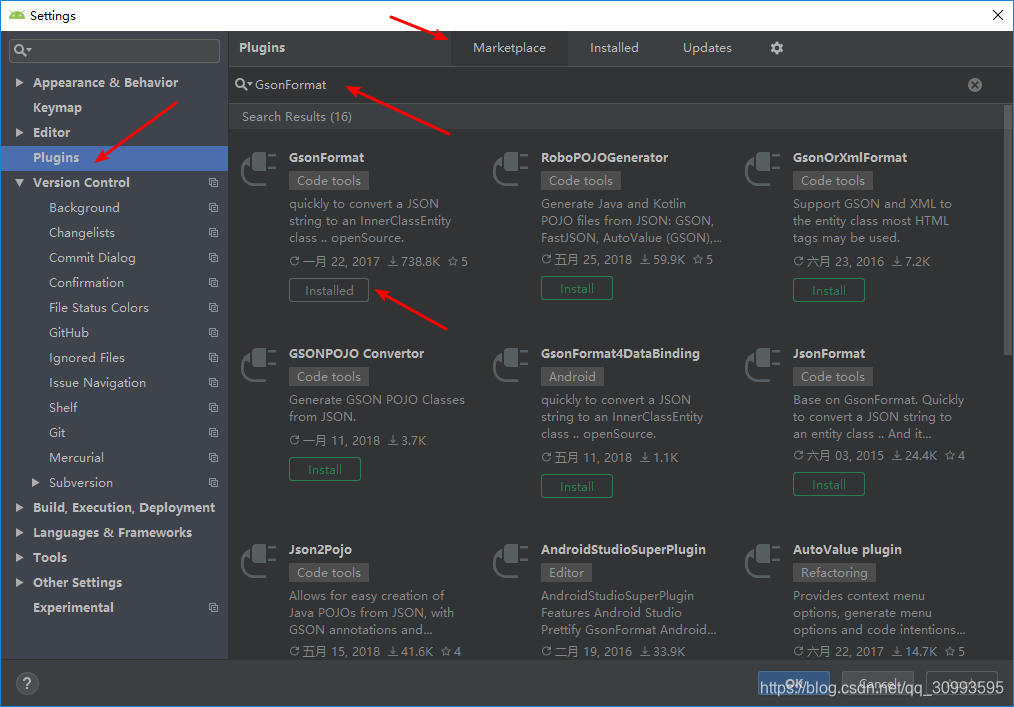Click the GsonFormat plugin icon
The image size is (1014, 707).
259,169
